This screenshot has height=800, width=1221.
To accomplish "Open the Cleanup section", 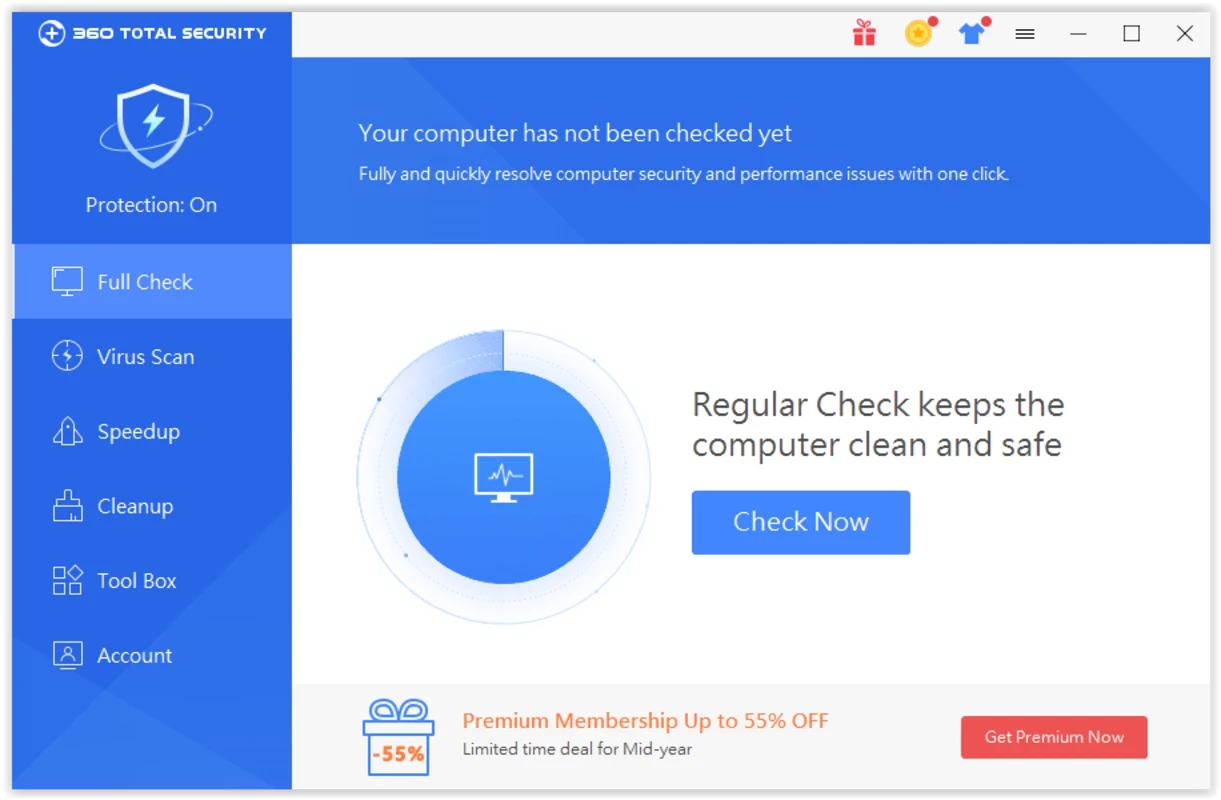I will (x=135, y=506).
